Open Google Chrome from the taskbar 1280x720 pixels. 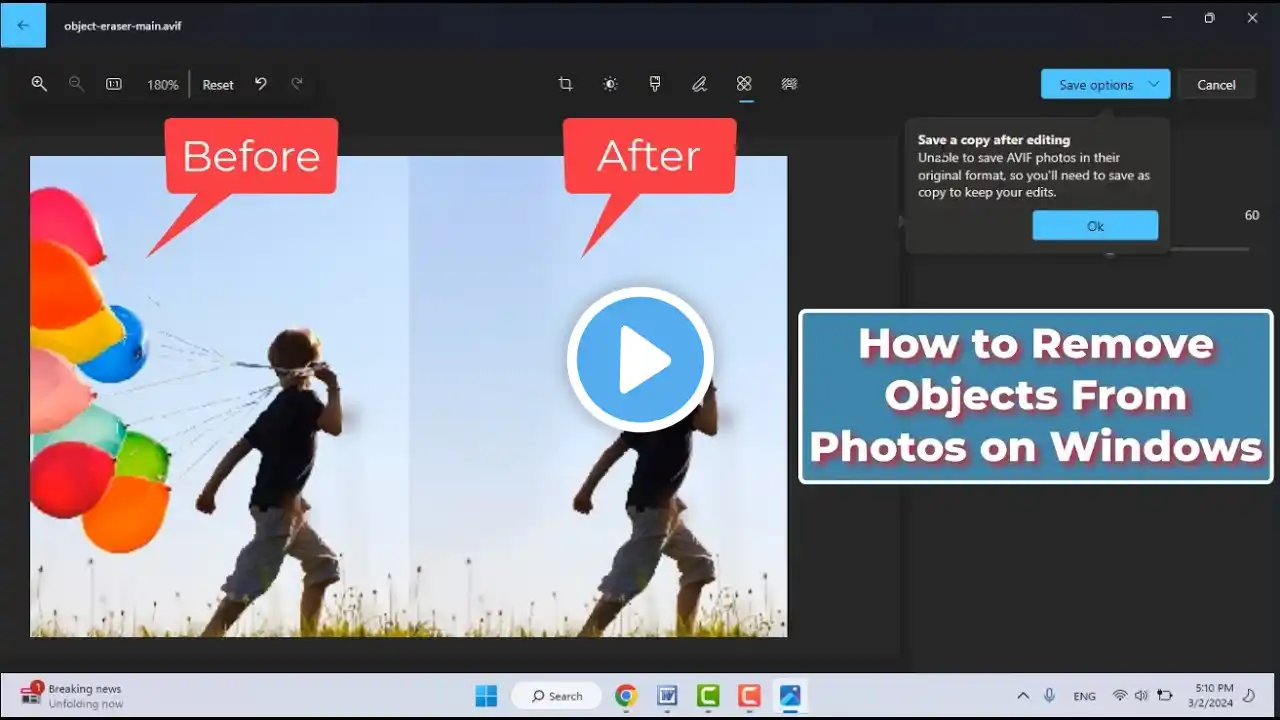click(x=626, y=696)
